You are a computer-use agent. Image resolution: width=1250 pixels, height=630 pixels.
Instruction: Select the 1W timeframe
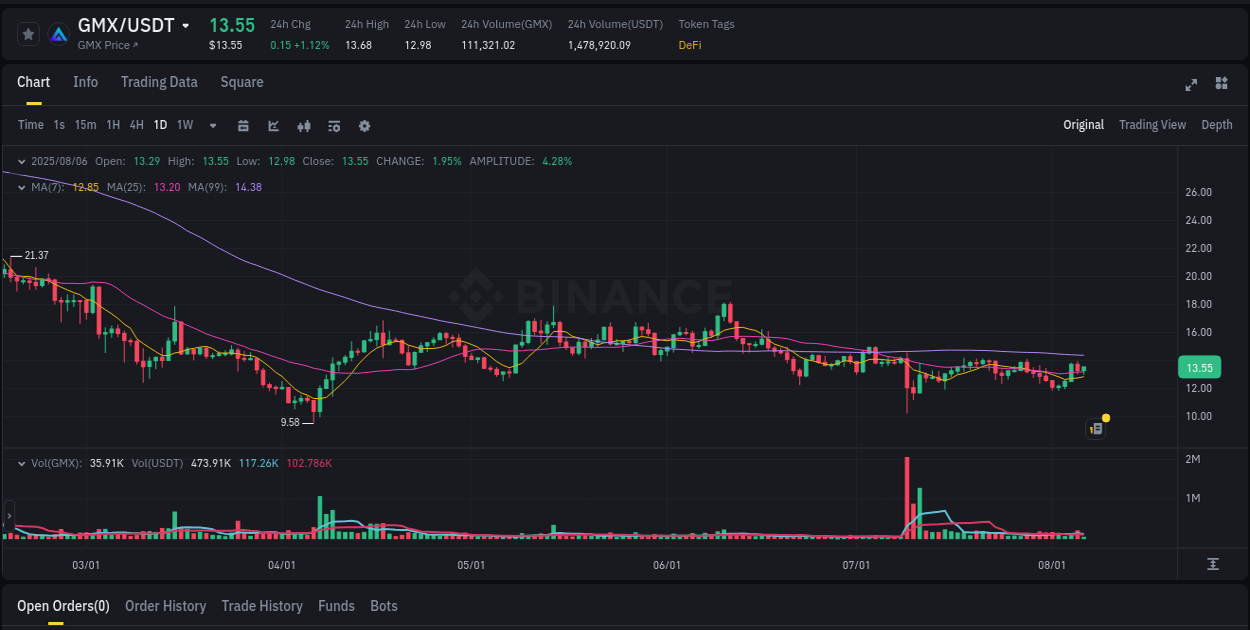(184, 125)
